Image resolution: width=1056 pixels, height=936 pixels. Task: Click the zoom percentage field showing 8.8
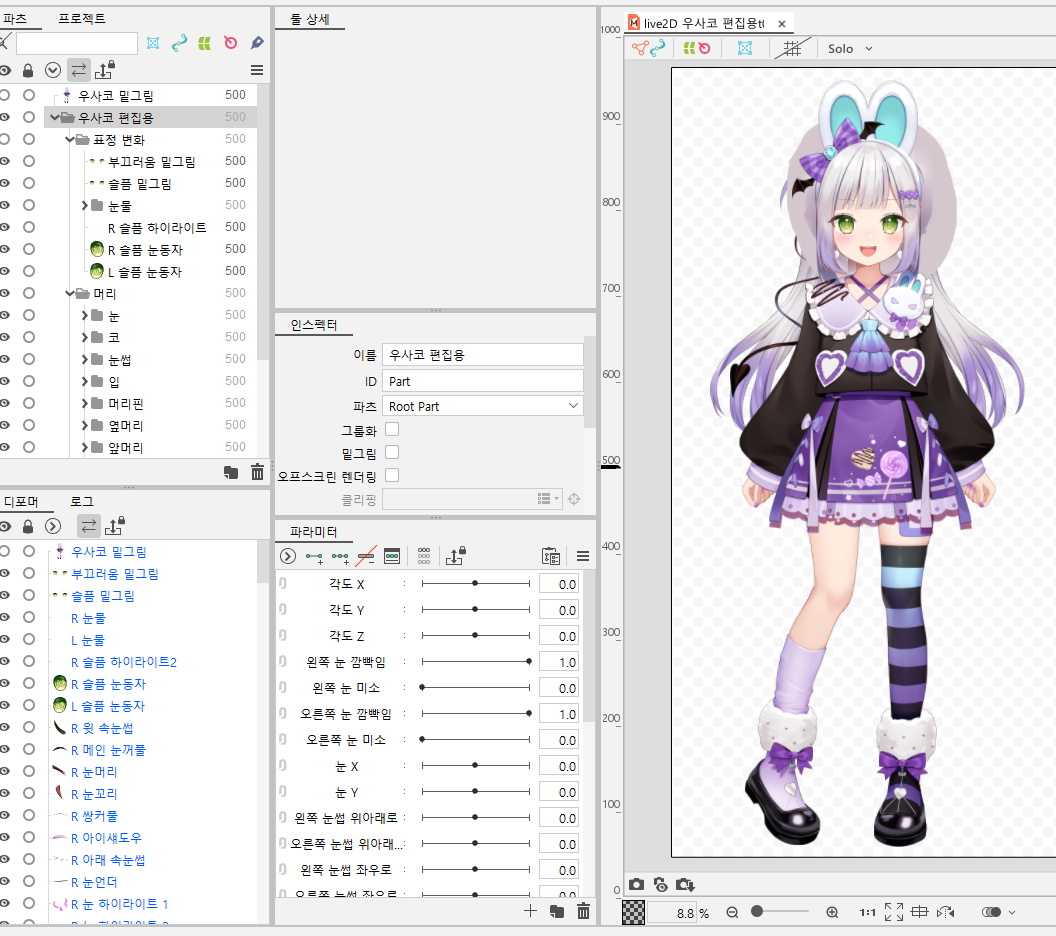671,913
